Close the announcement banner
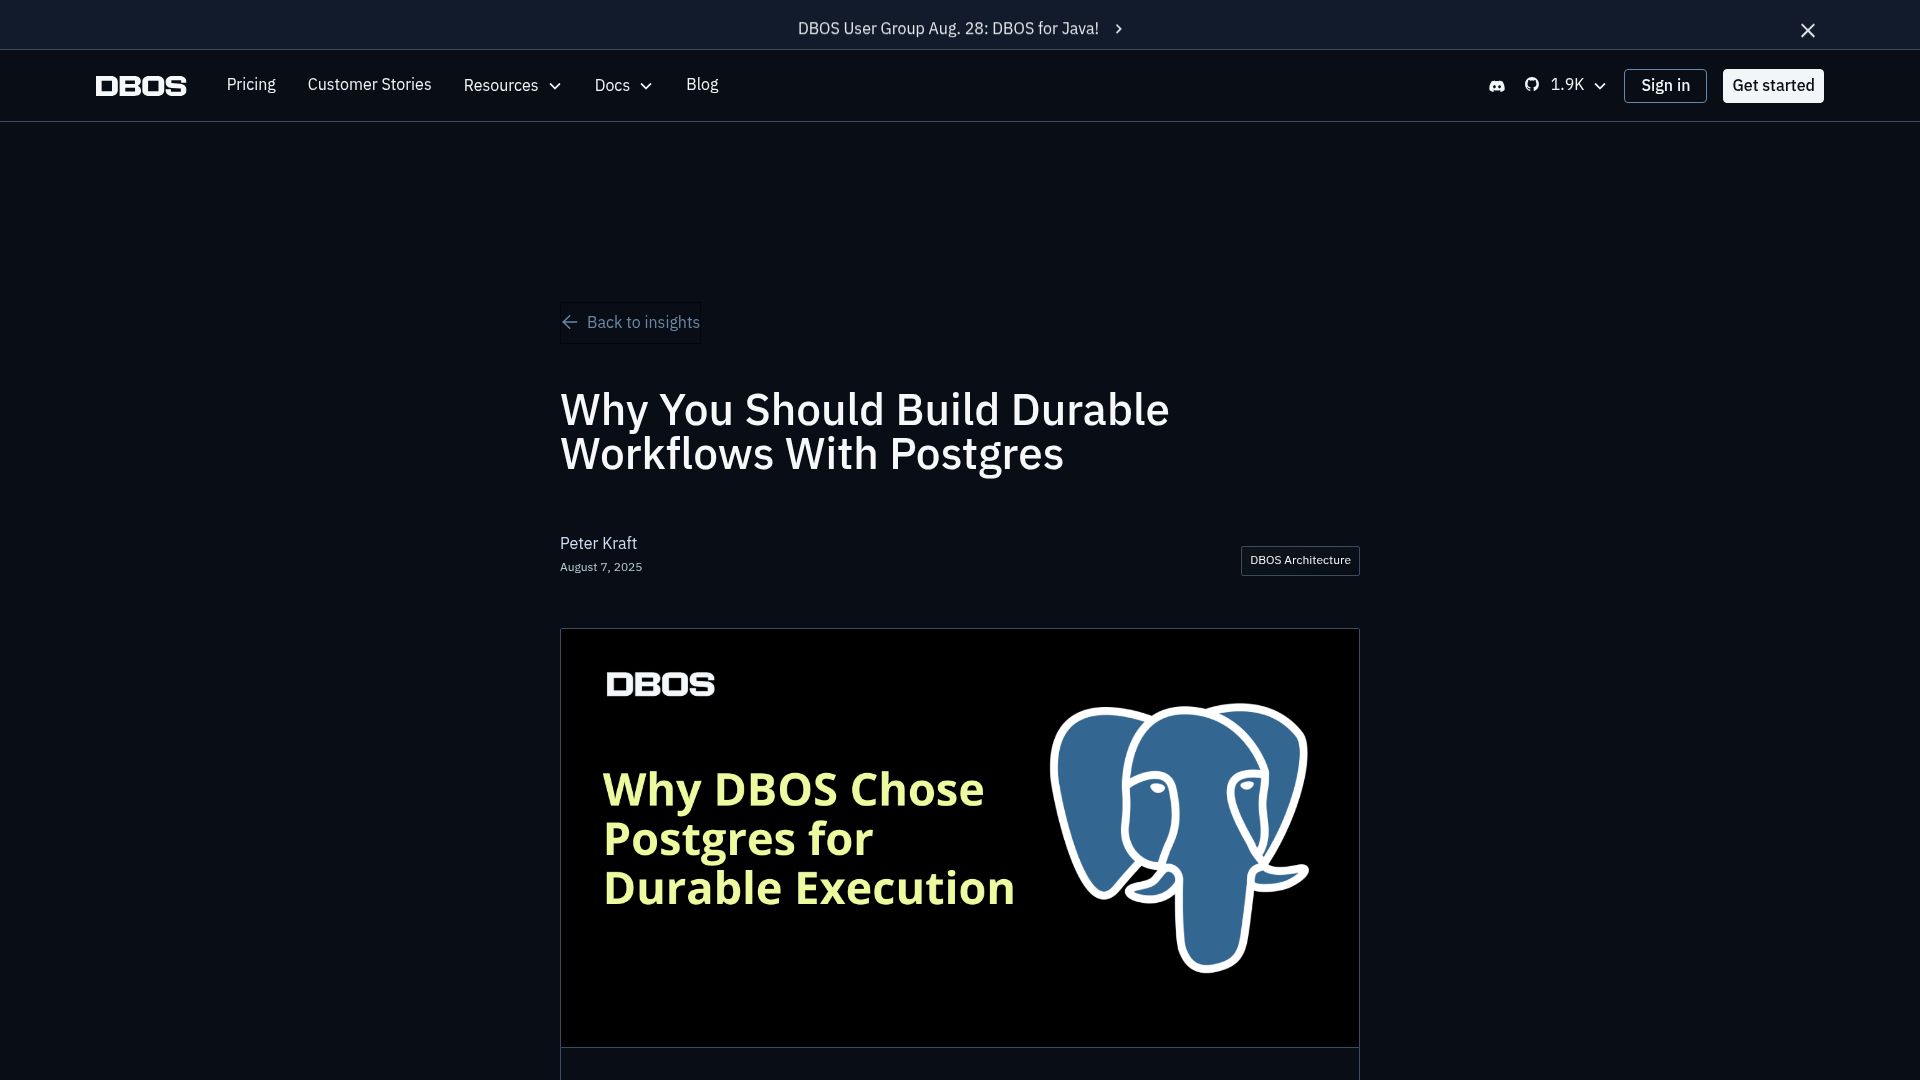This screenshot has width=1920, height=1080. [1807, 30]
